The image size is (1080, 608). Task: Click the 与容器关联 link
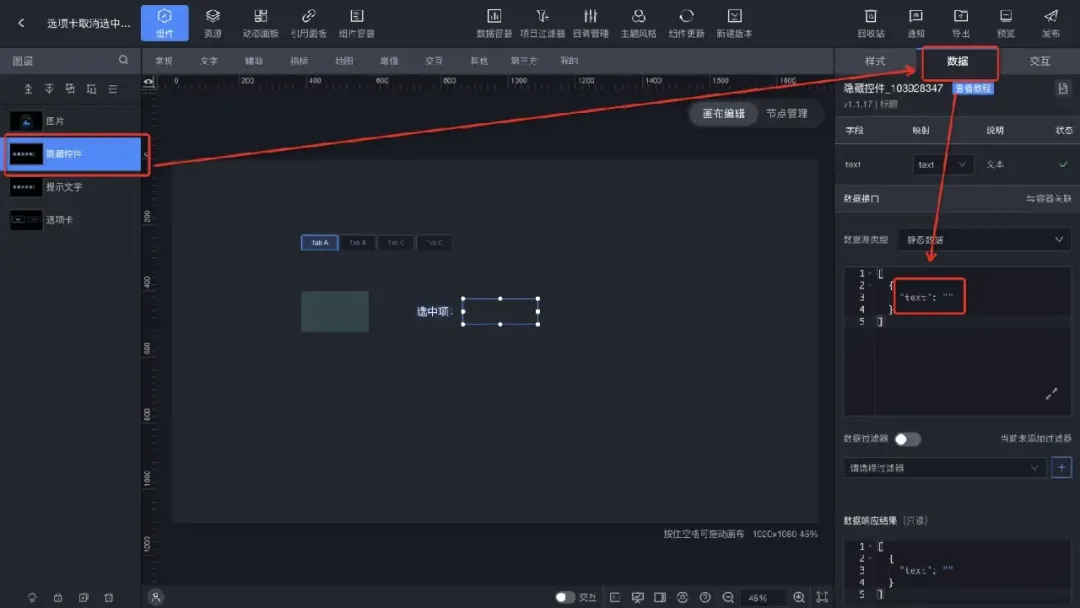tap(1048, 198)
